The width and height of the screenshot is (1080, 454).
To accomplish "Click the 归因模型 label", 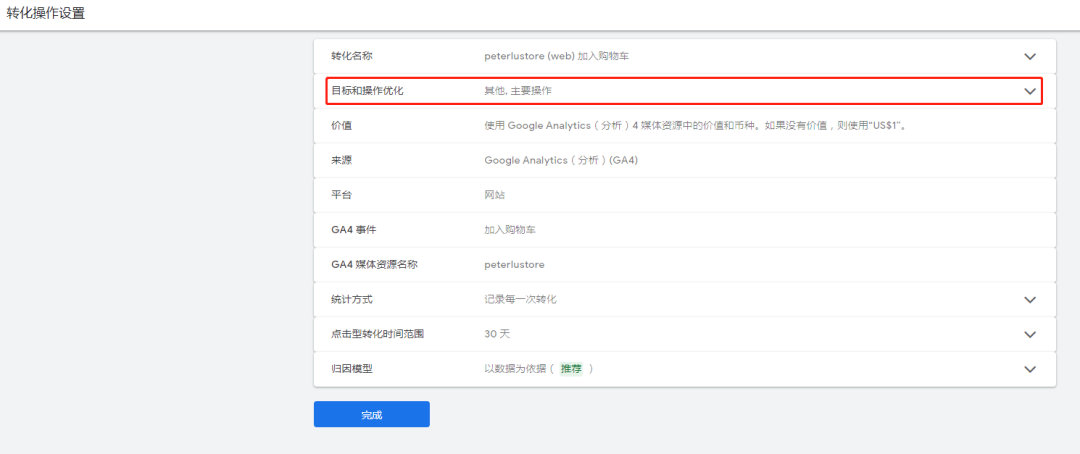I will [352, 369].
